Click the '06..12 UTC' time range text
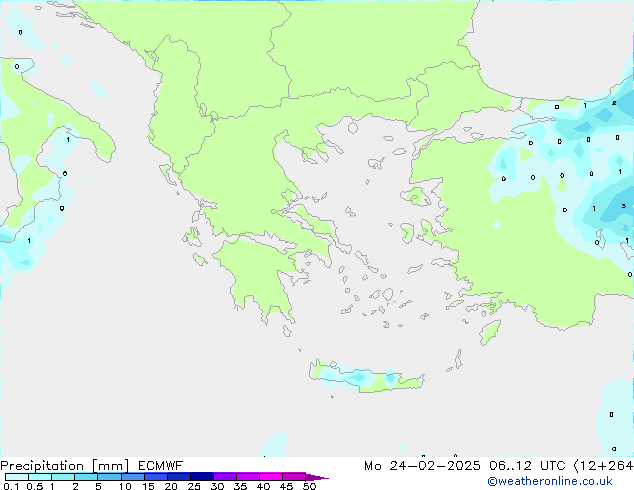634x490 pixels. tap(527, 466)
